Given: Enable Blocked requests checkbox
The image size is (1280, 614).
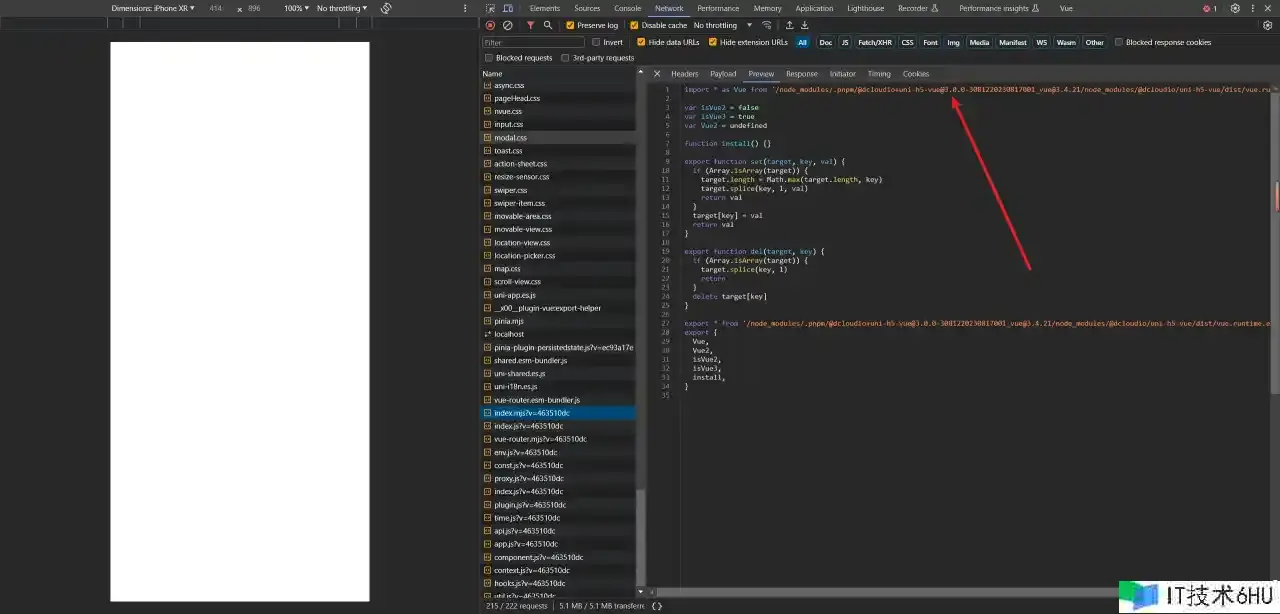Looking at the screenshot, I should point(488,58).
